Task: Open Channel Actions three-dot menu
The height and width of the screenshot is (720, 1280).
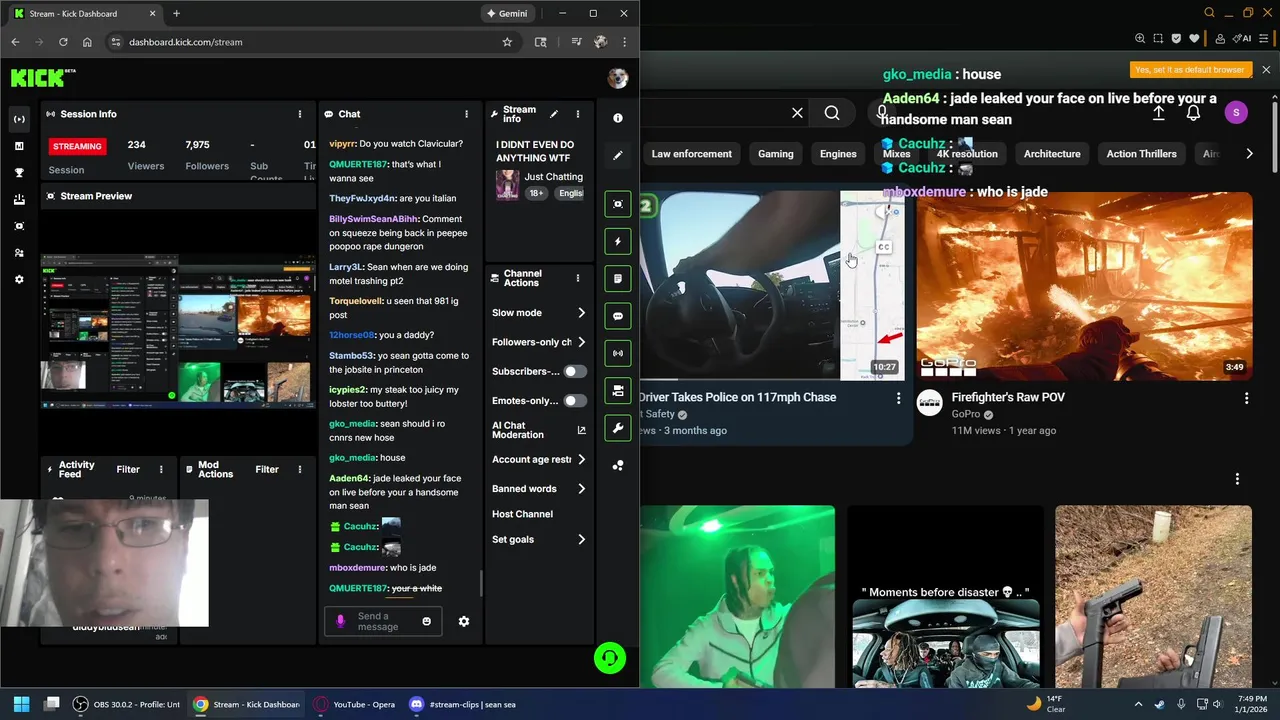Action: point(577,278)
